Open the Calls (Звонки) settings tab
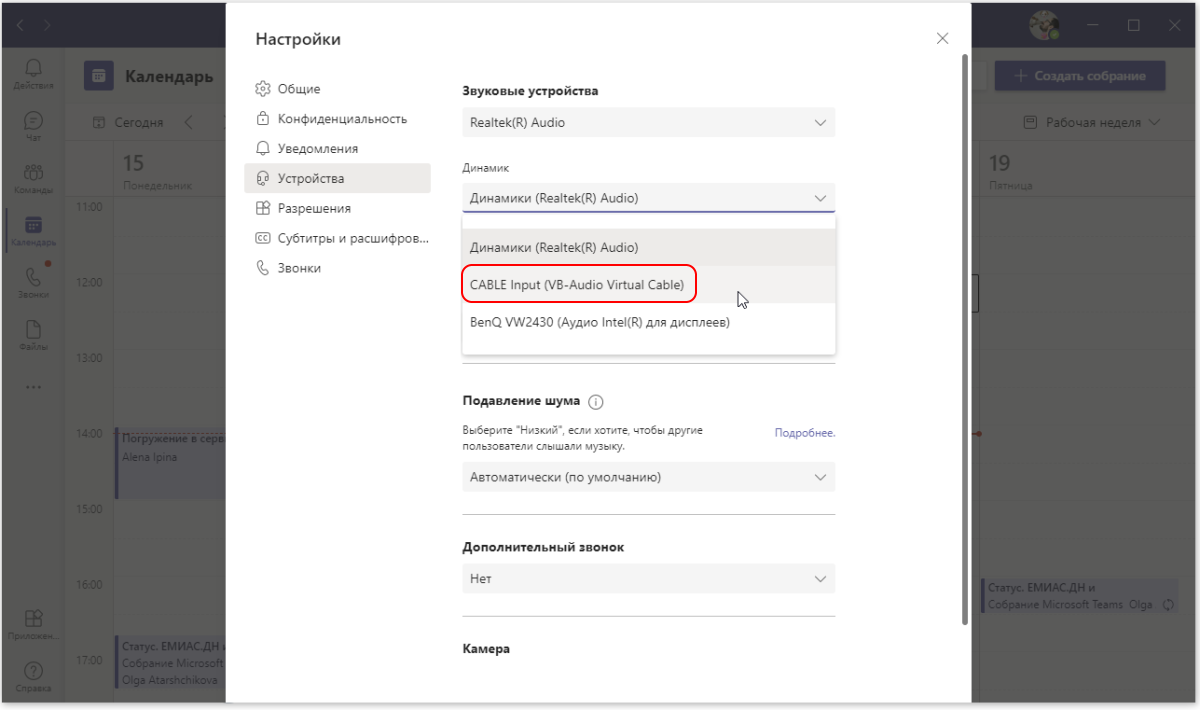This screenshot has width=1200, height=710. click(x=337, y=268)
